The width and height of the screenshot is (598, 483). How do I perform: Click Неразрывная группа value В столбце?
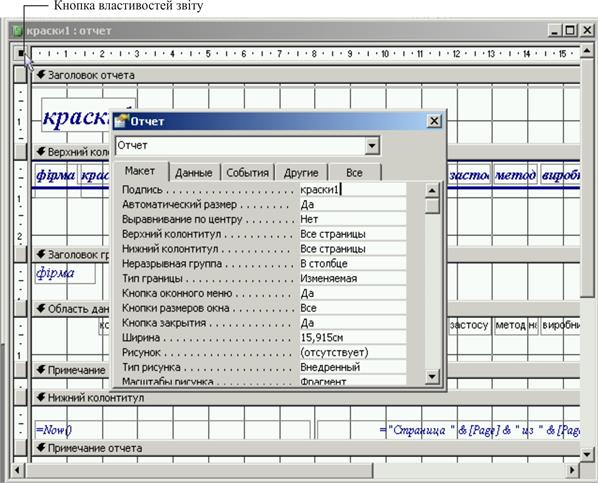click(353, 264)
